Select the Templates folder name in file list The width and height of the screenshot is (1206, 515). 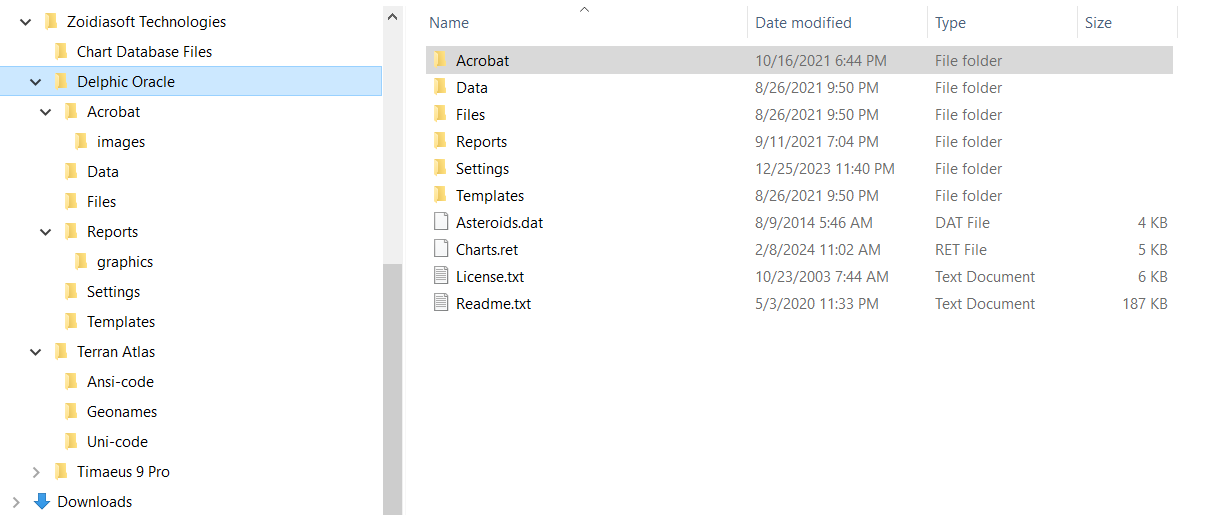point(490,196)
